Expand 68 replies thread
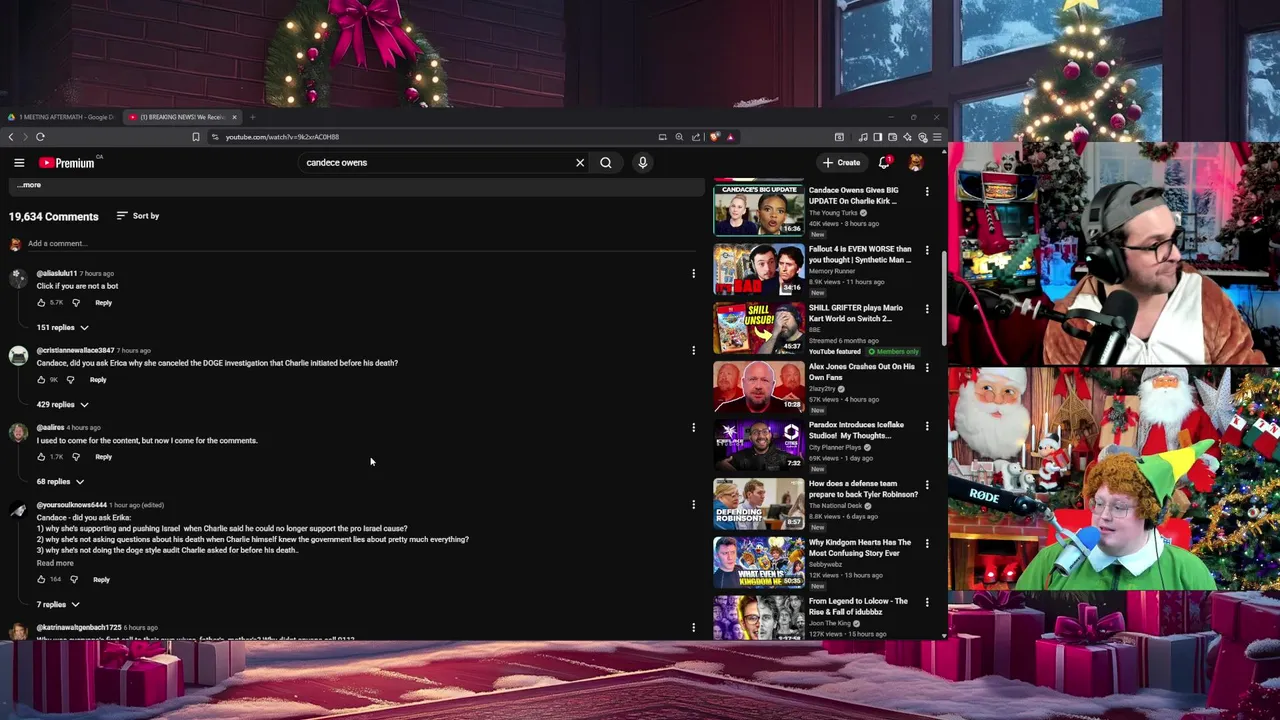1280x720 pixels. (61, 482)
